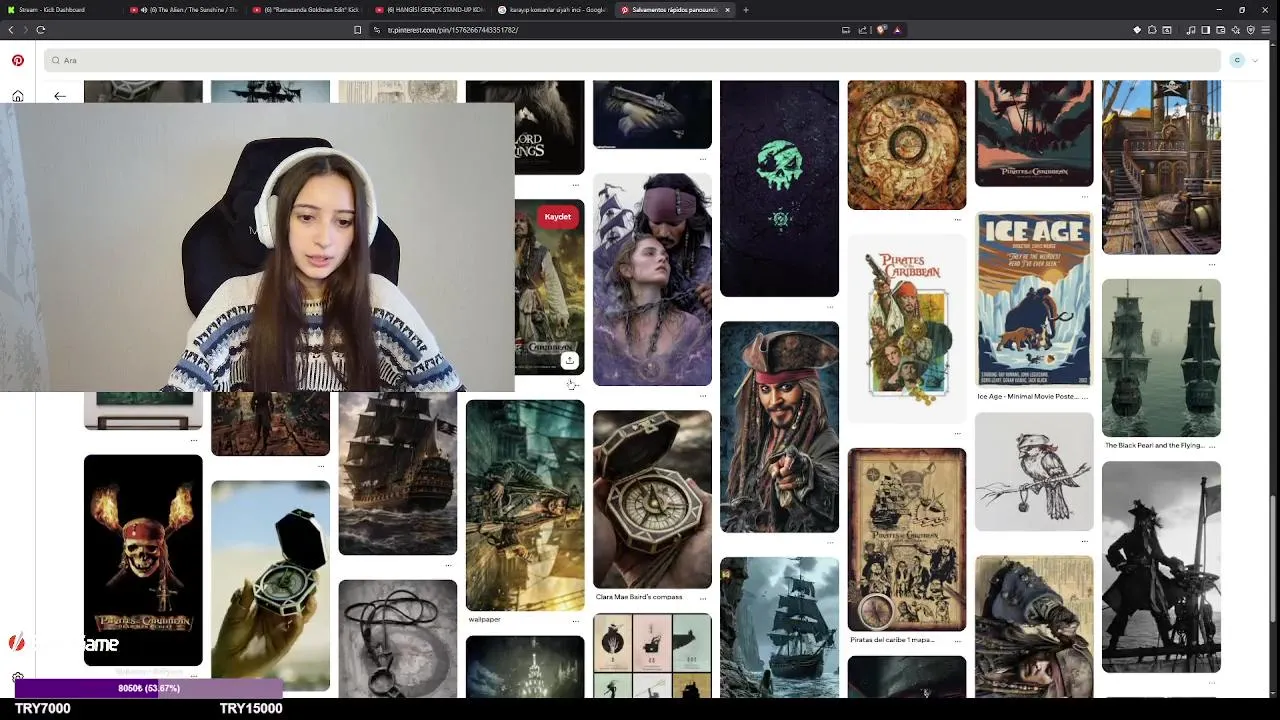Open the profile avatar labeled C
Screen dimensions: 1280x720
(x=1237, y=60)
